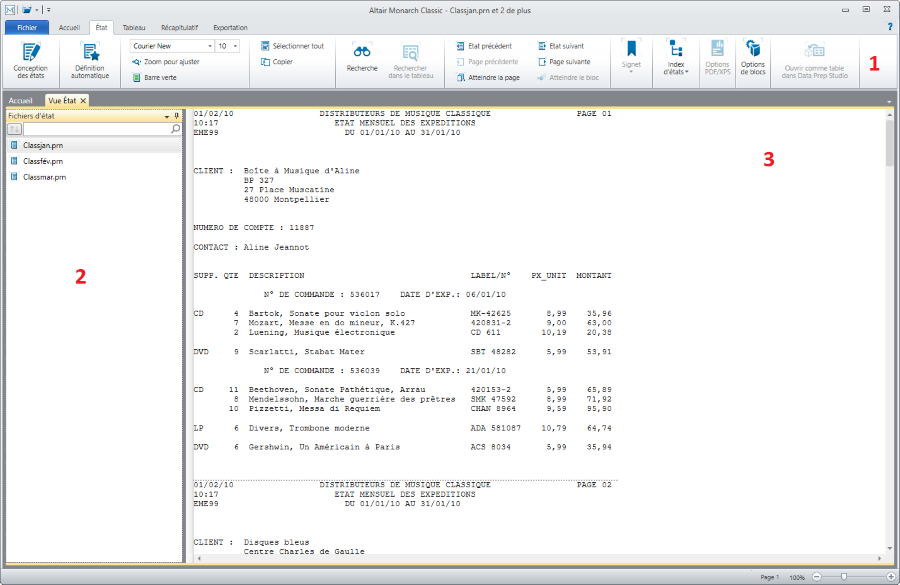900x585 pixels.
Task: Toggle Zoom pour ajuster
Action: click(x=165, y=62)
